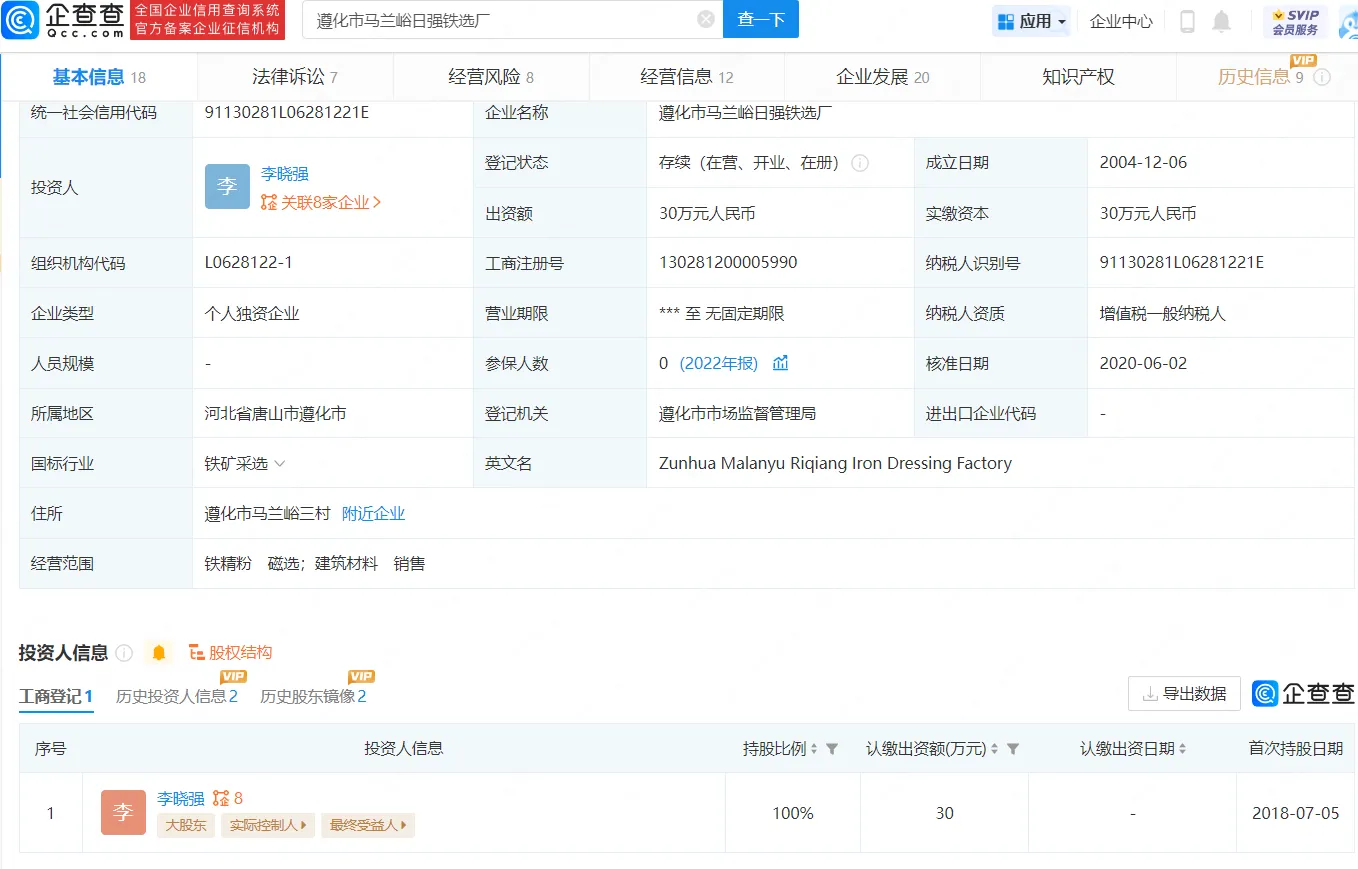Click the 导出数据 export button
The image size is (1358, 869).
[1184, 693]
